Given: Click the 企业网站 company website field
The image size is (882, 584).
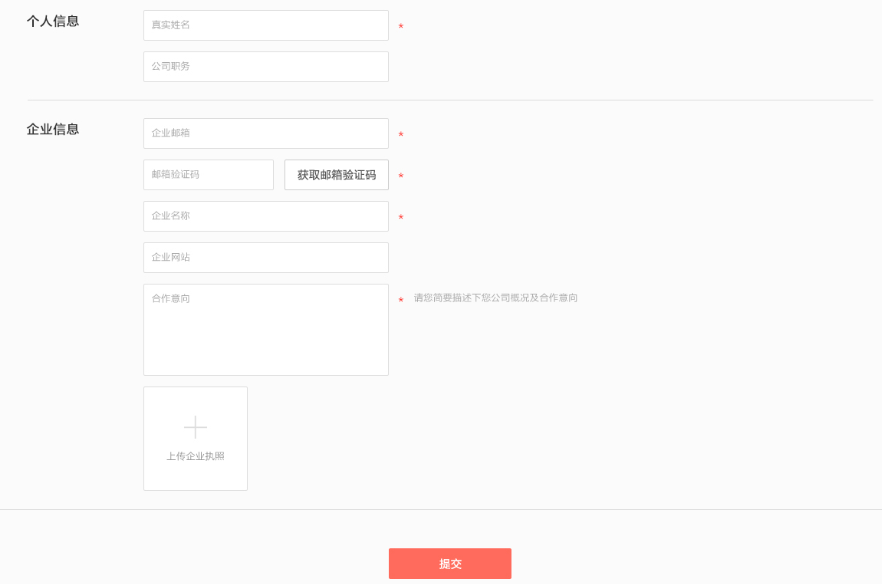Looking at the screenshot, I should (x=265, y=257).
